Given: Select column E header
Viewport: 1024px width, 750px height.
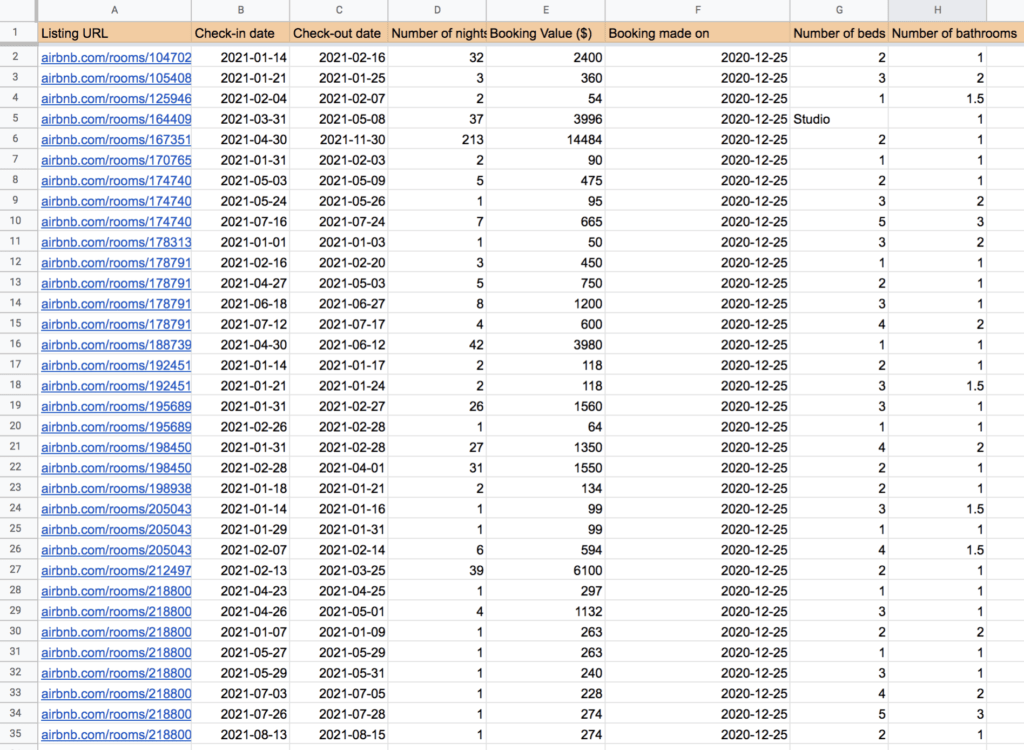Looking at the screenshot, I should pos(546,10).
